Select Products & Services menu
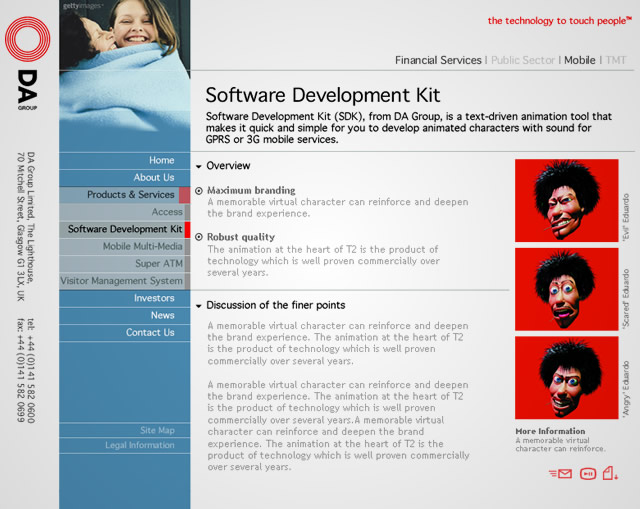 tap(124, 195)
